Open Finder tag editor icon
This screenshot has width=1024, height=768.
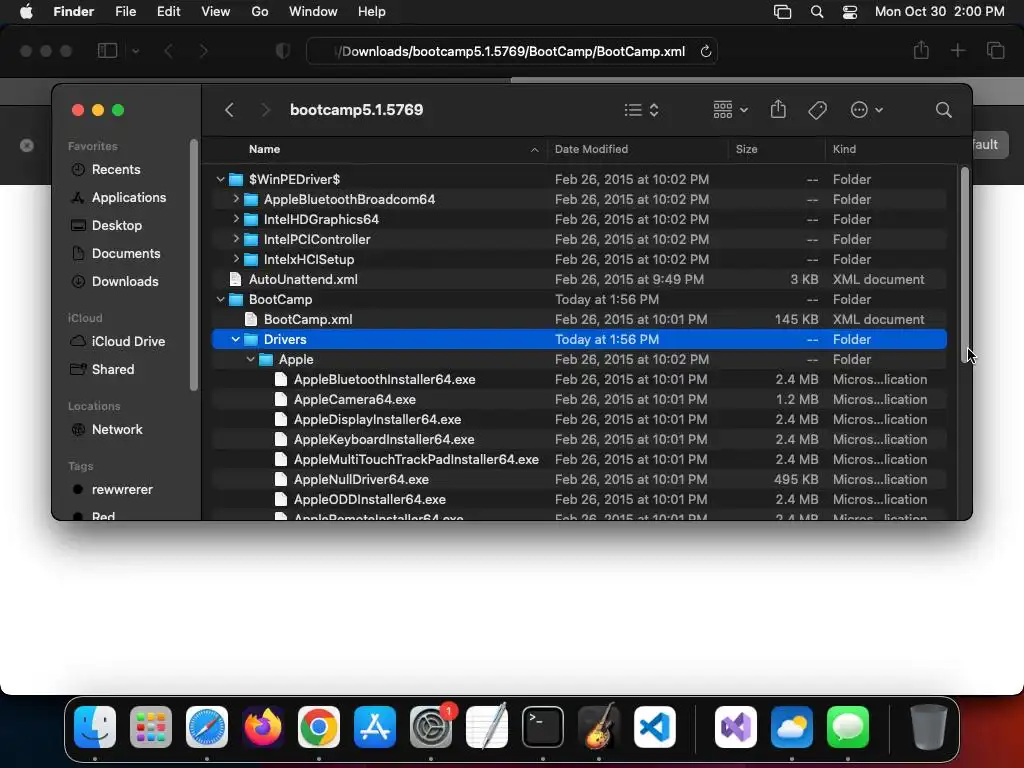[x=817, y=110]
